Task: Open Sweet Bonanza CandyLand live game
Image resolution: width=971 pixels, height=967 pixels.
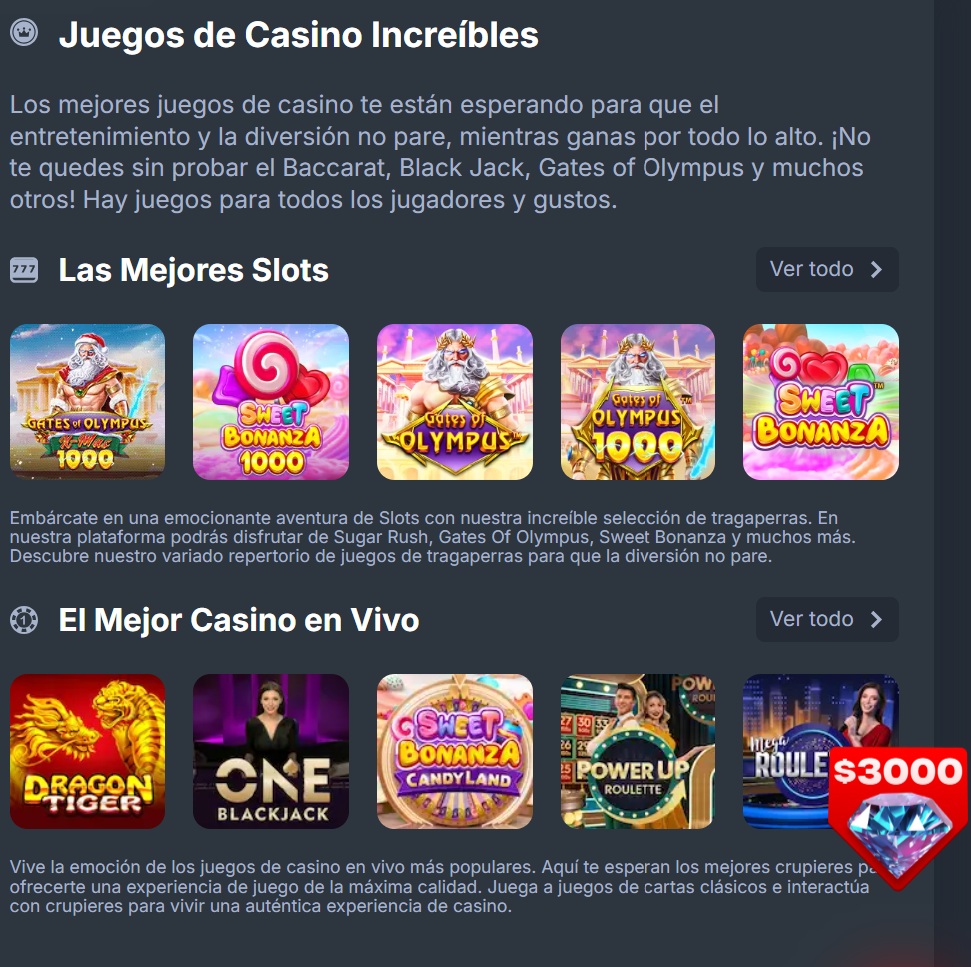Action: pyautogui.click(x=455, y=751)
